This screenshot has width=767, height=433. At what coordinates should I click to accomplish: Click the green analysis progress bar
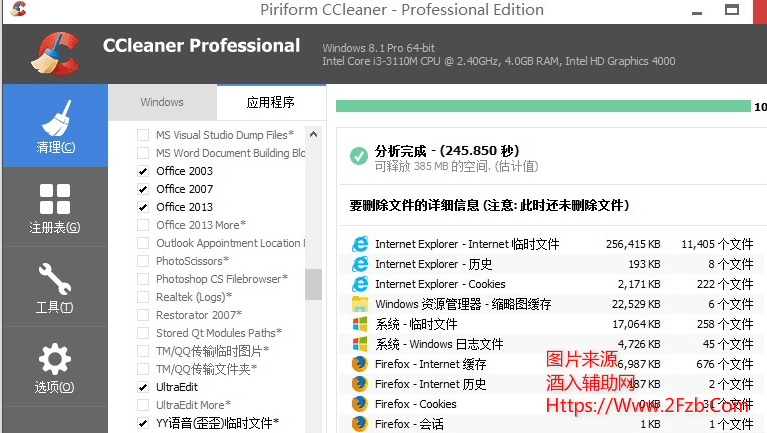tap(543, 106)
